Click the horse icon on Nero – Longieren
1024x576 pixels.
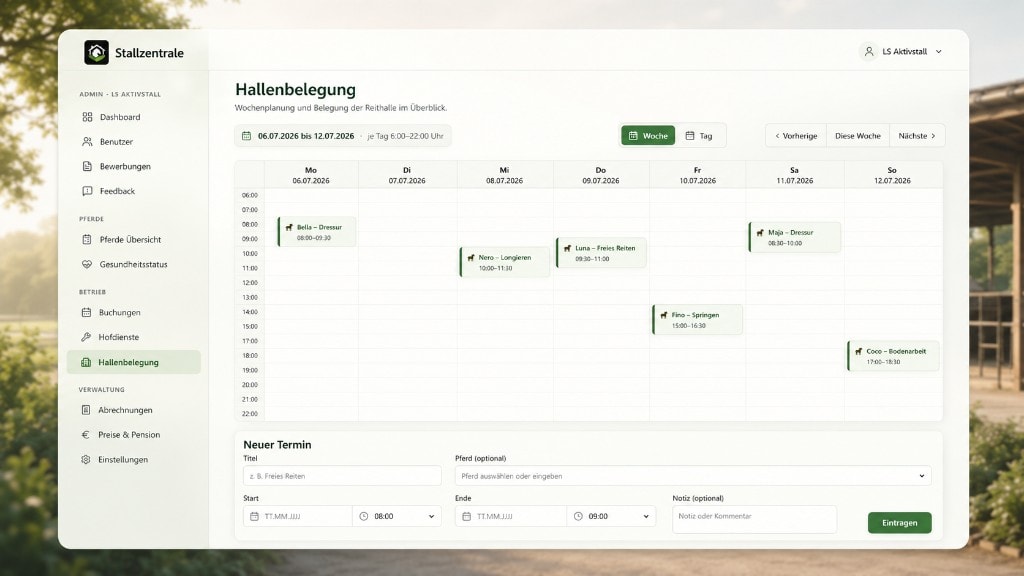pyautogui.click(x=470, y=257)
